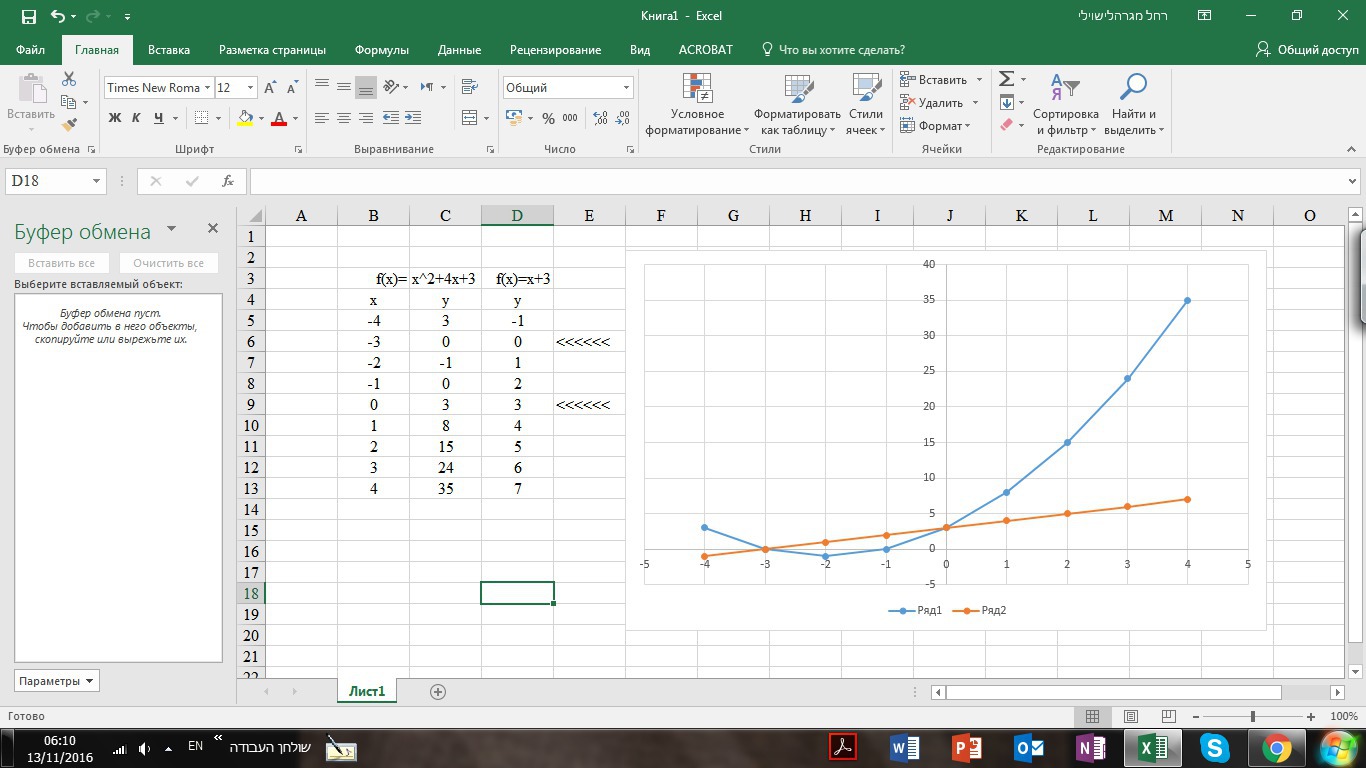Align cell text to the right

coord(366,118)
